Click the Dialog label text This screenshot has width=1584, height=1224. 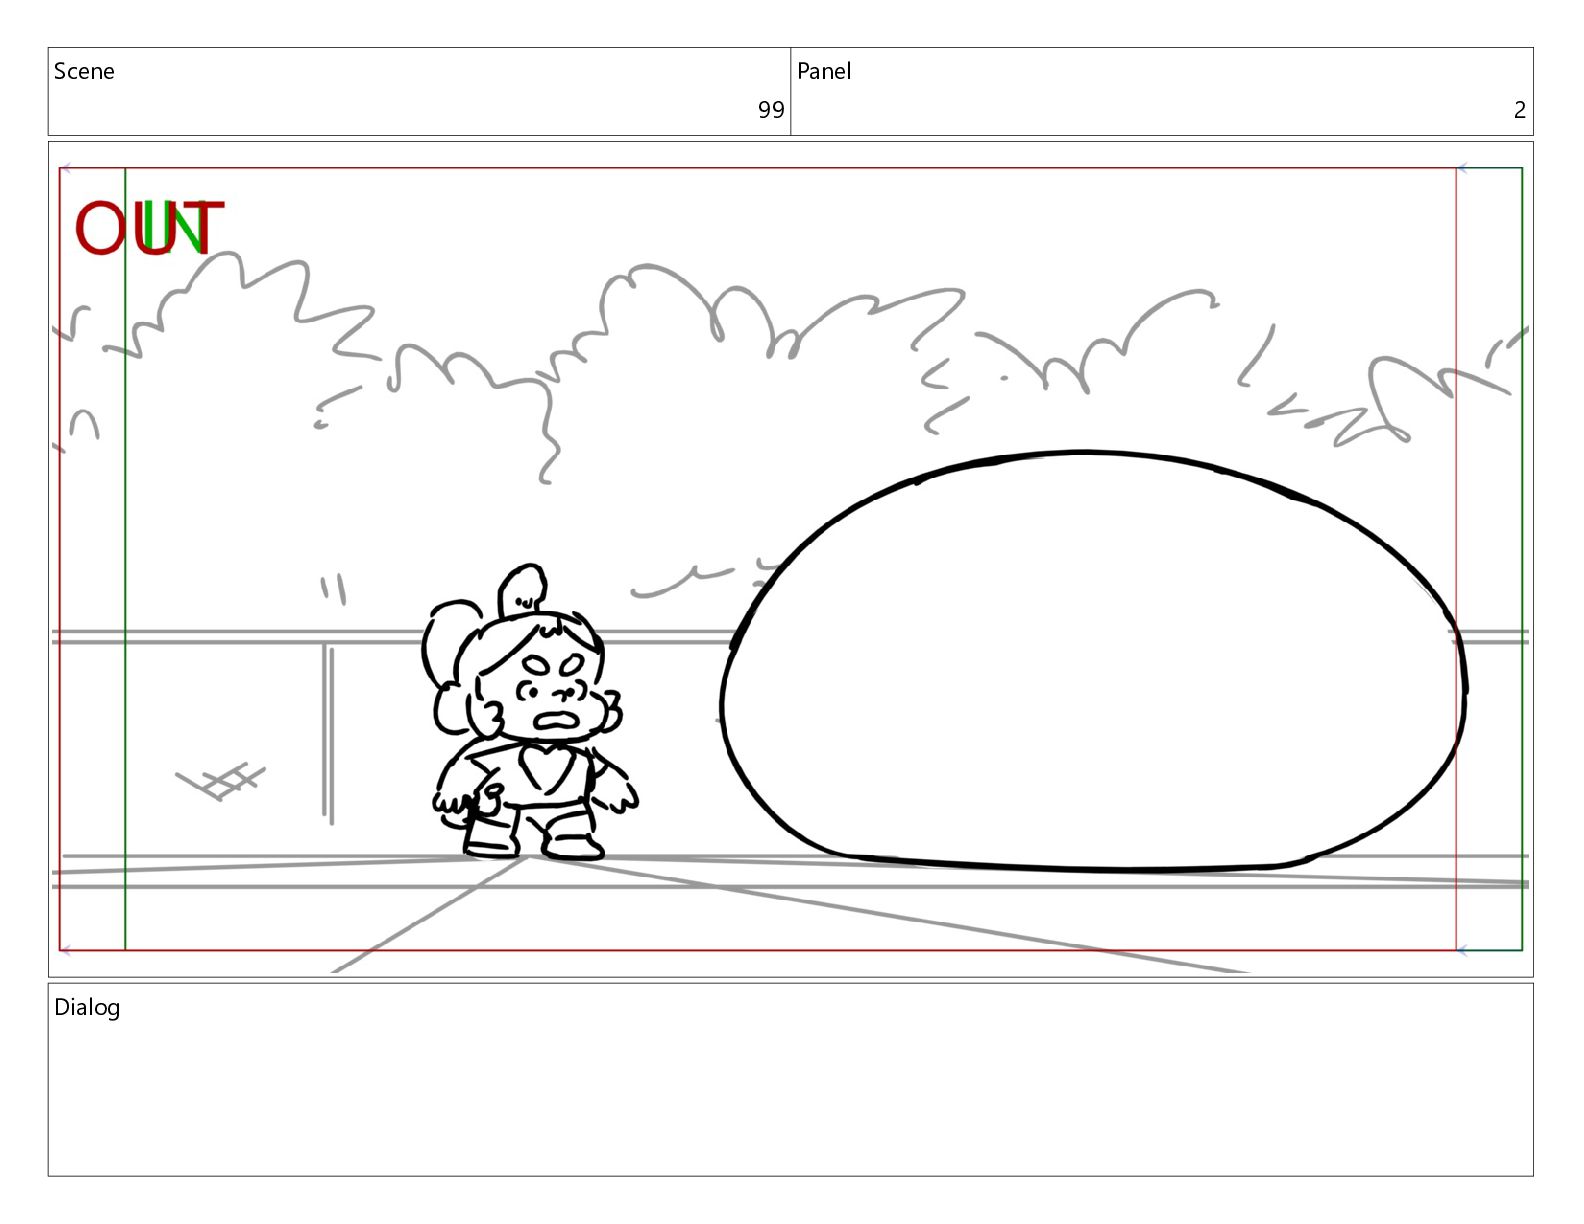click(87, 1007)
